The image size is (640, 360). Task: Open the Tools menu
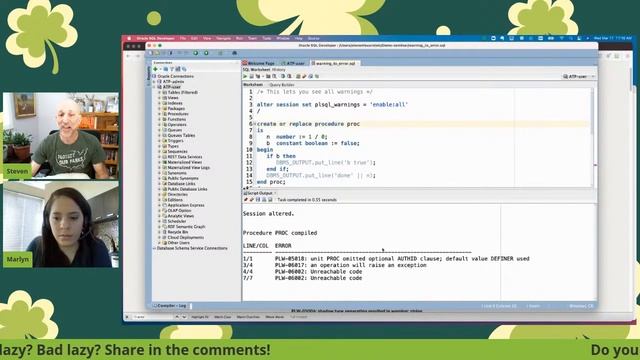(267, 38)
